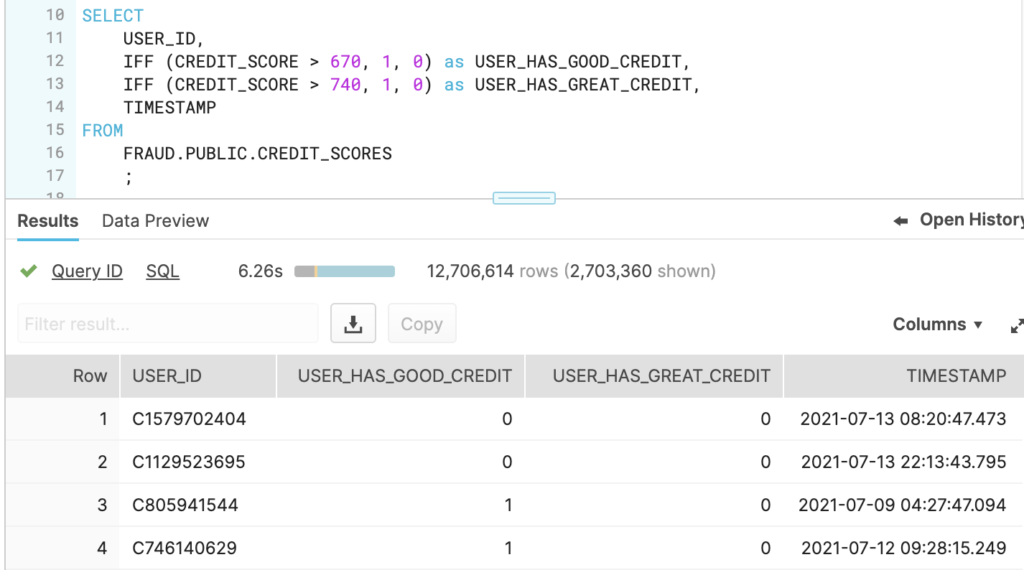This screenshot has width=1024, height=570.
Task: Open the SQL link
Action: pyautogui.click(x=162, y=271)
